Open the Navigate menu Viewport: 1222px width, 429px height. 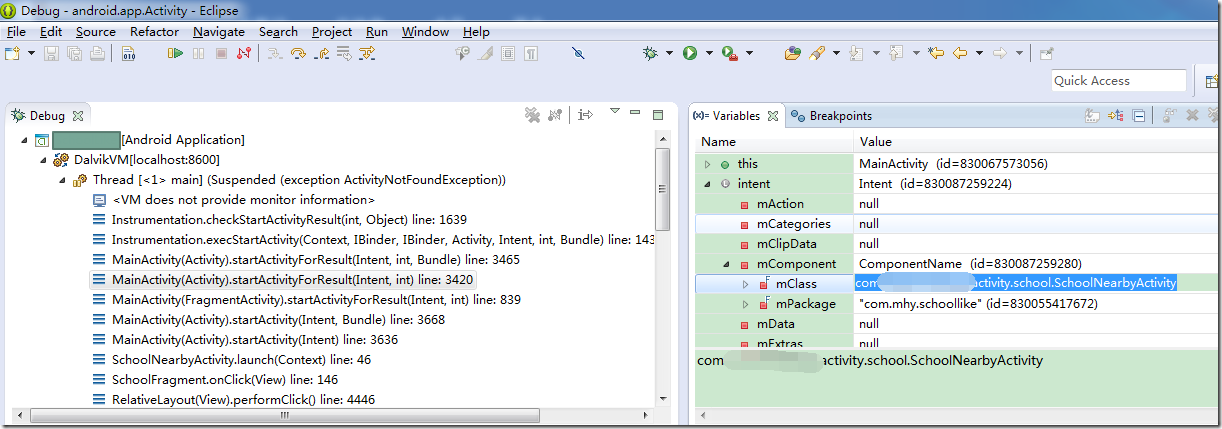coord(219,31)
